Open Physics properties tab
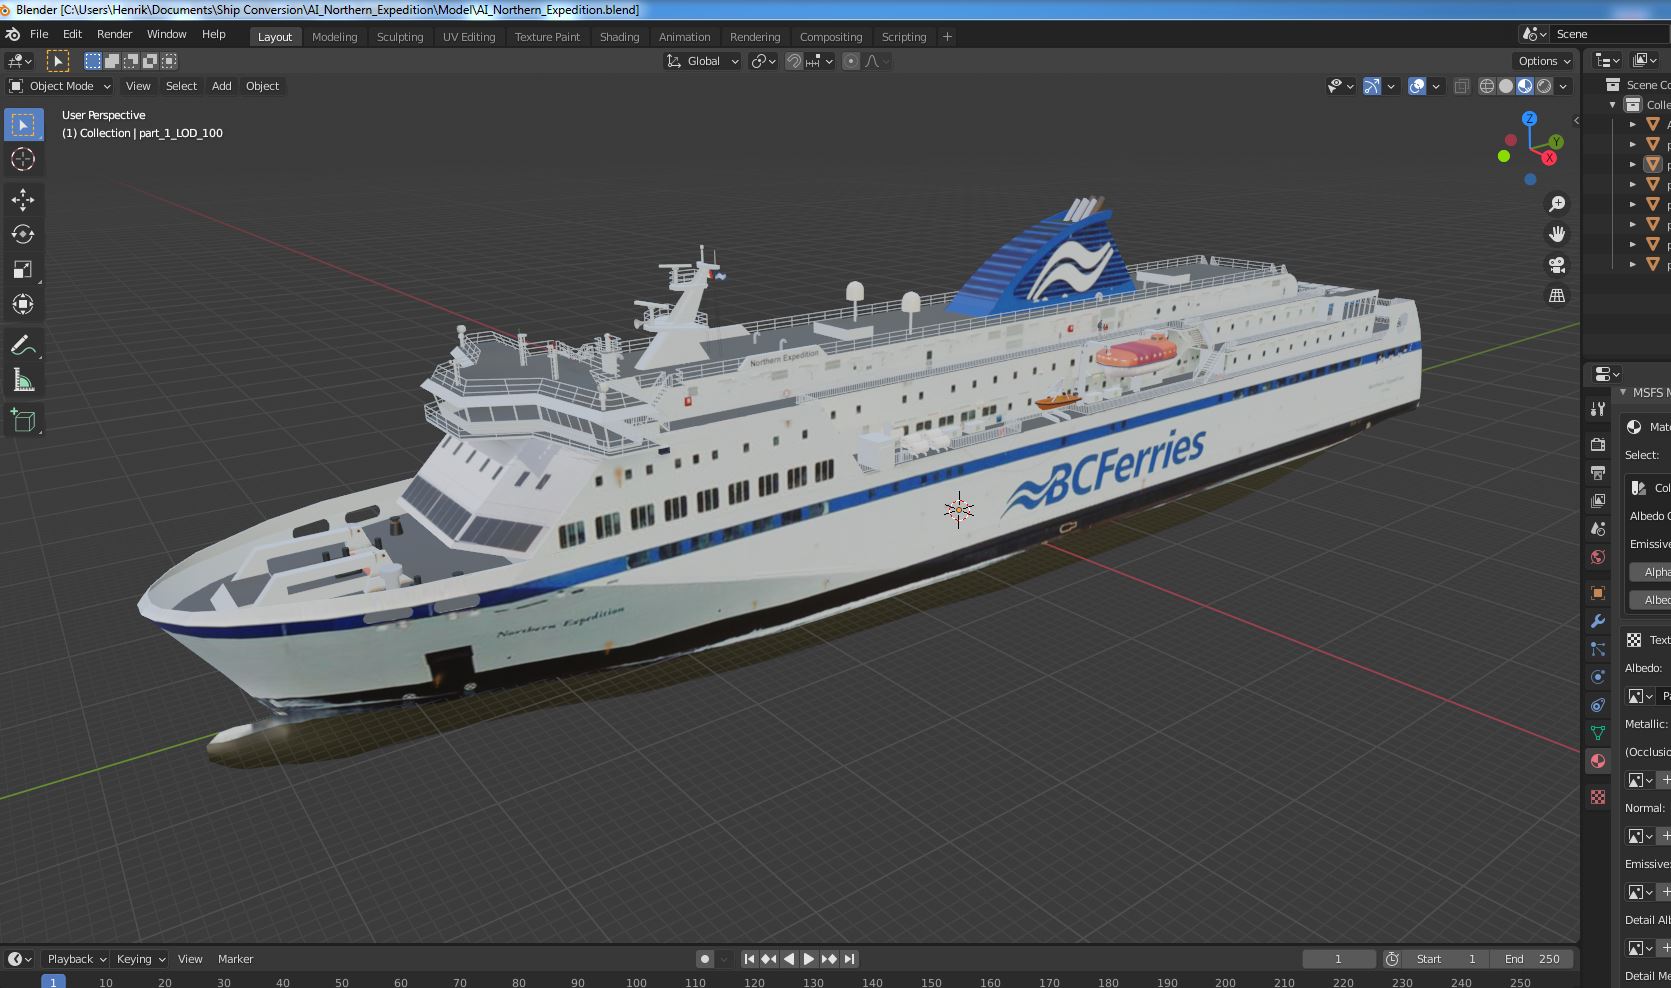This screenshot has width=1671, height=988. 1598,677
